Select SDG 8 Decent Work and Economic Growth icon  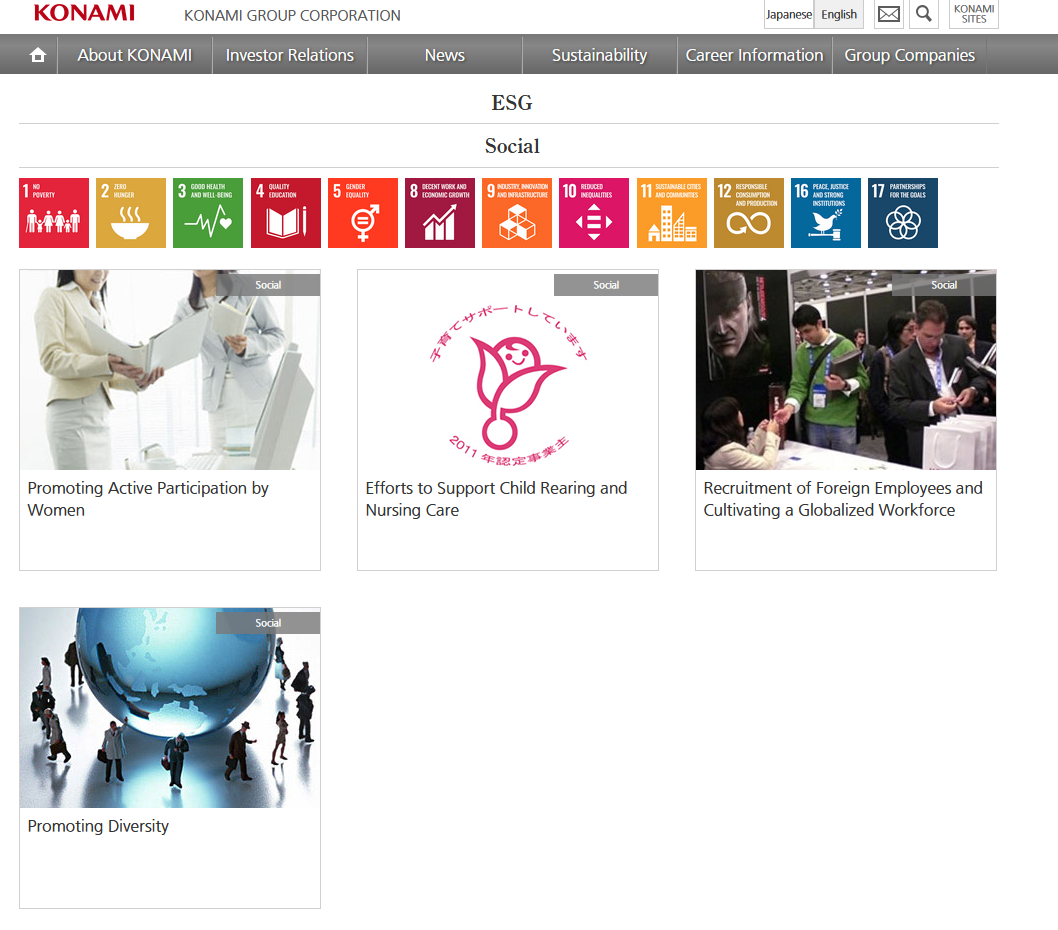[x=440, y=213]
